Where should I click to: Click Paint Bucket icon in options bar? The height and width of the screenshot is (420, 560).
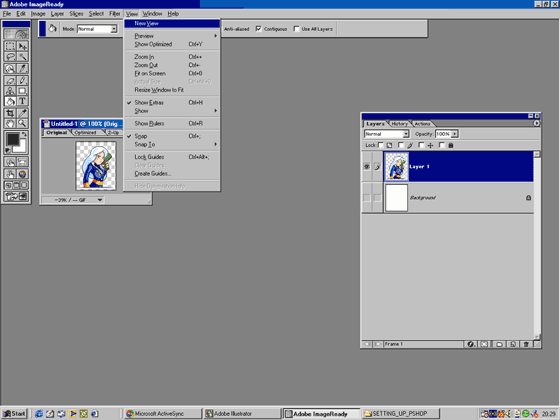point(52,29)
